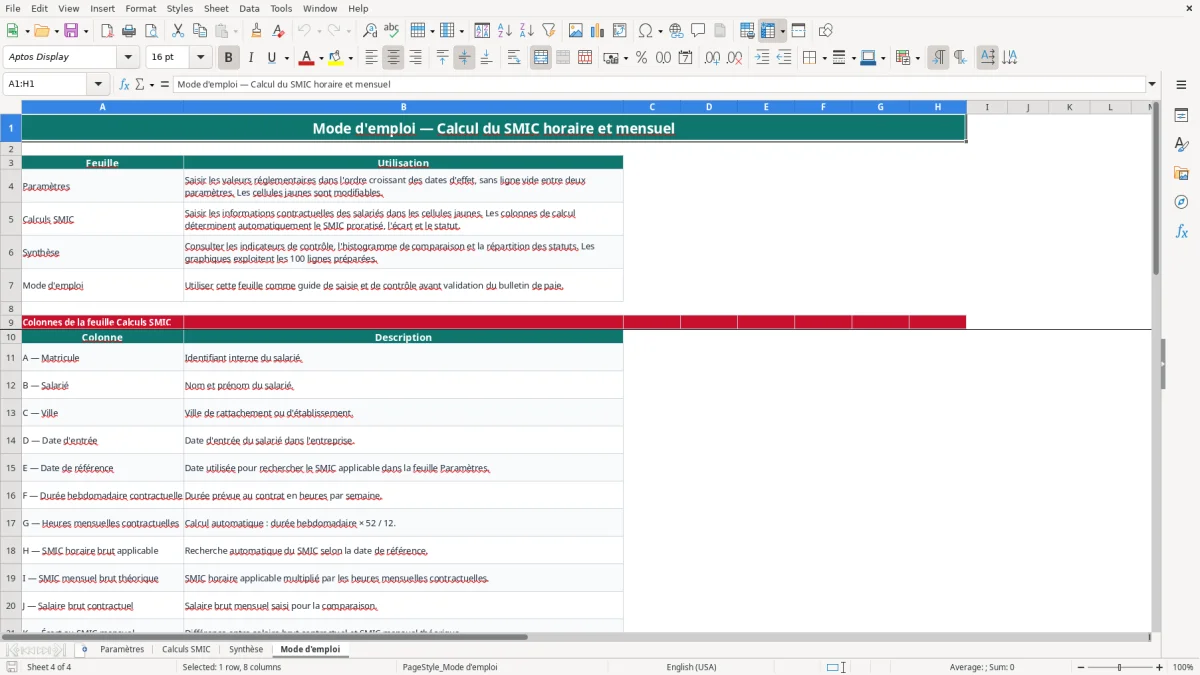Open the Format menu
Screen dimensions: 1200x675
[x=140, y=8]
